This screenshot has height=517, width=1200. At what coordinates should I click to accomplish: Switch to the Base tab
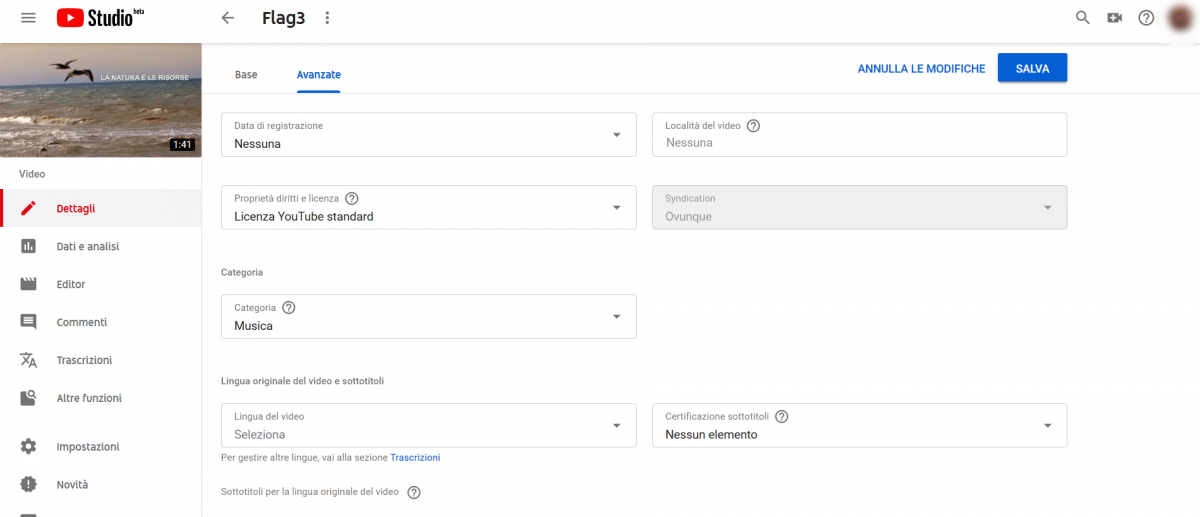(x=246, y=75)
